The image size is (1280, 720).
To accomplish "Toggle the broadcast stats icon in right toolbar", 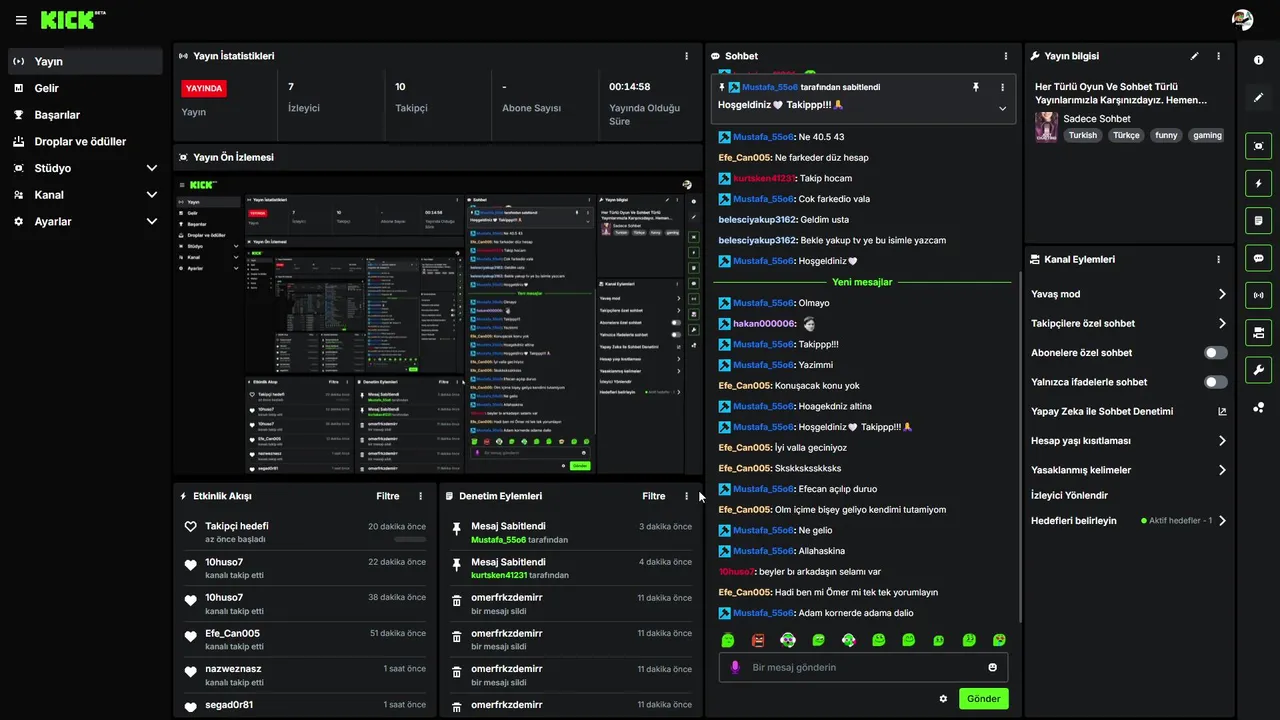I will [x=1258, y=295].
